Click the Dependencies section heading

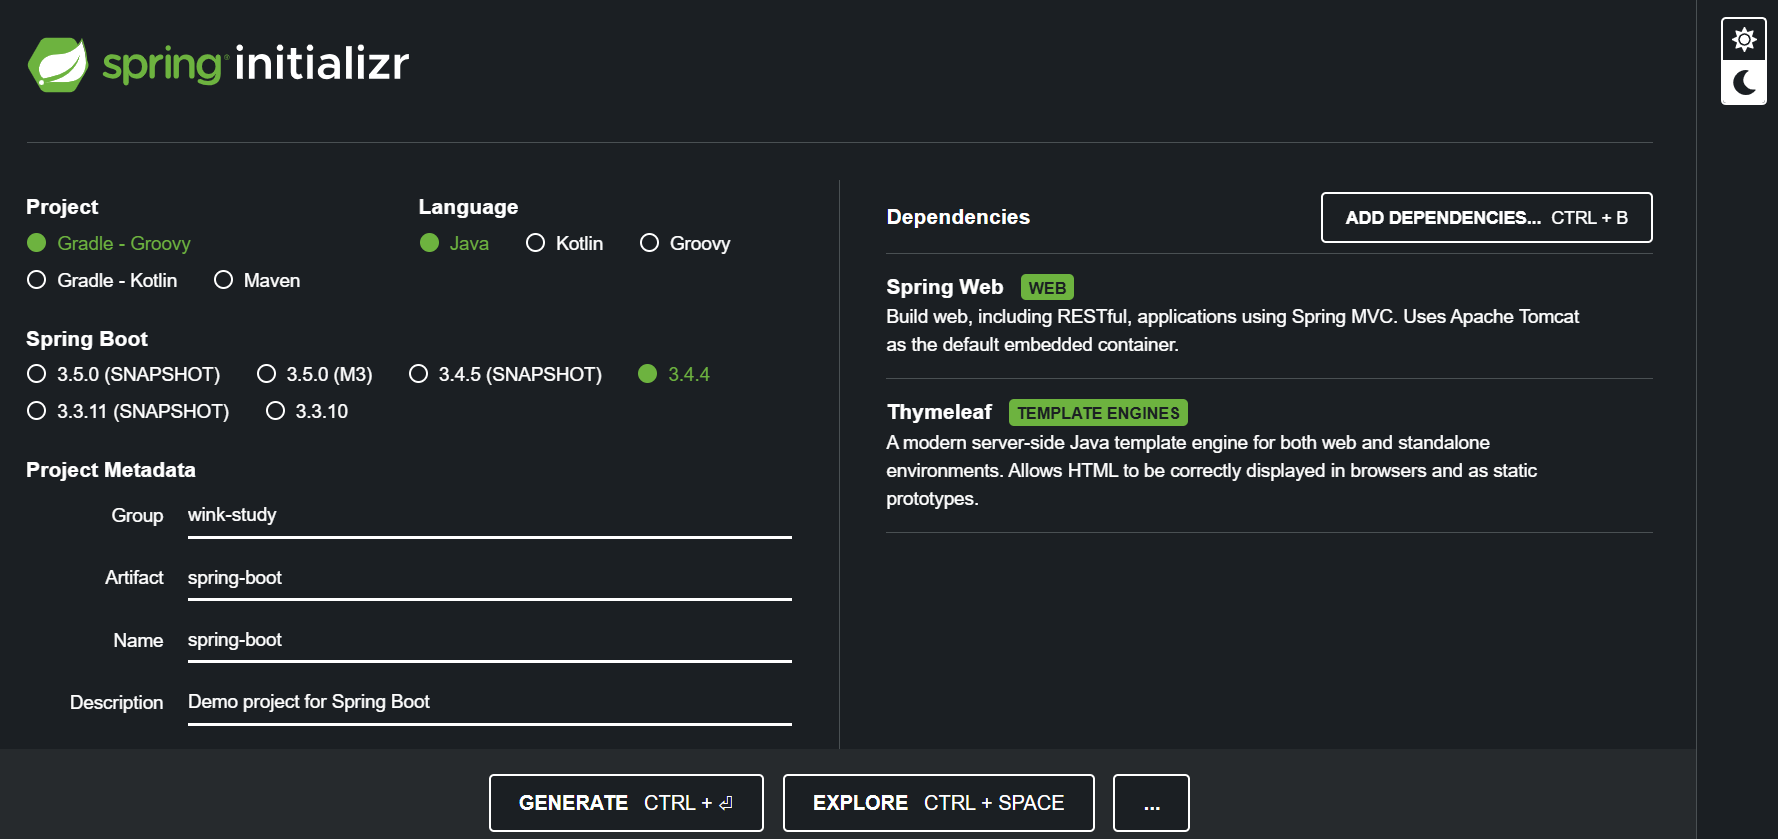[958, 217]
